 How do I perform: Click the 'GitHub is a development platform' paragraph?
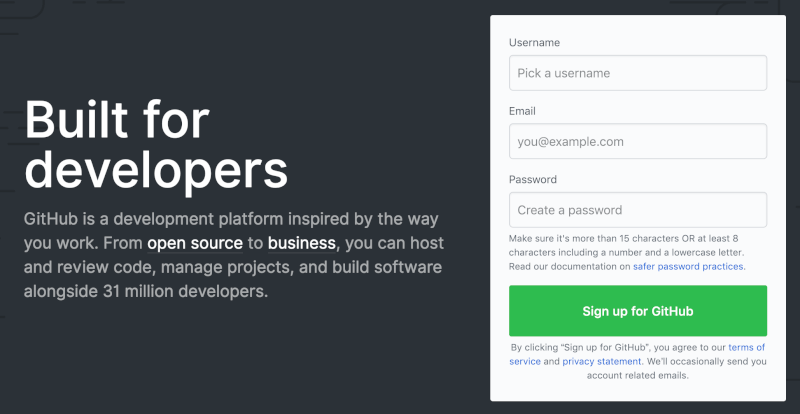[x=234, y=255]
